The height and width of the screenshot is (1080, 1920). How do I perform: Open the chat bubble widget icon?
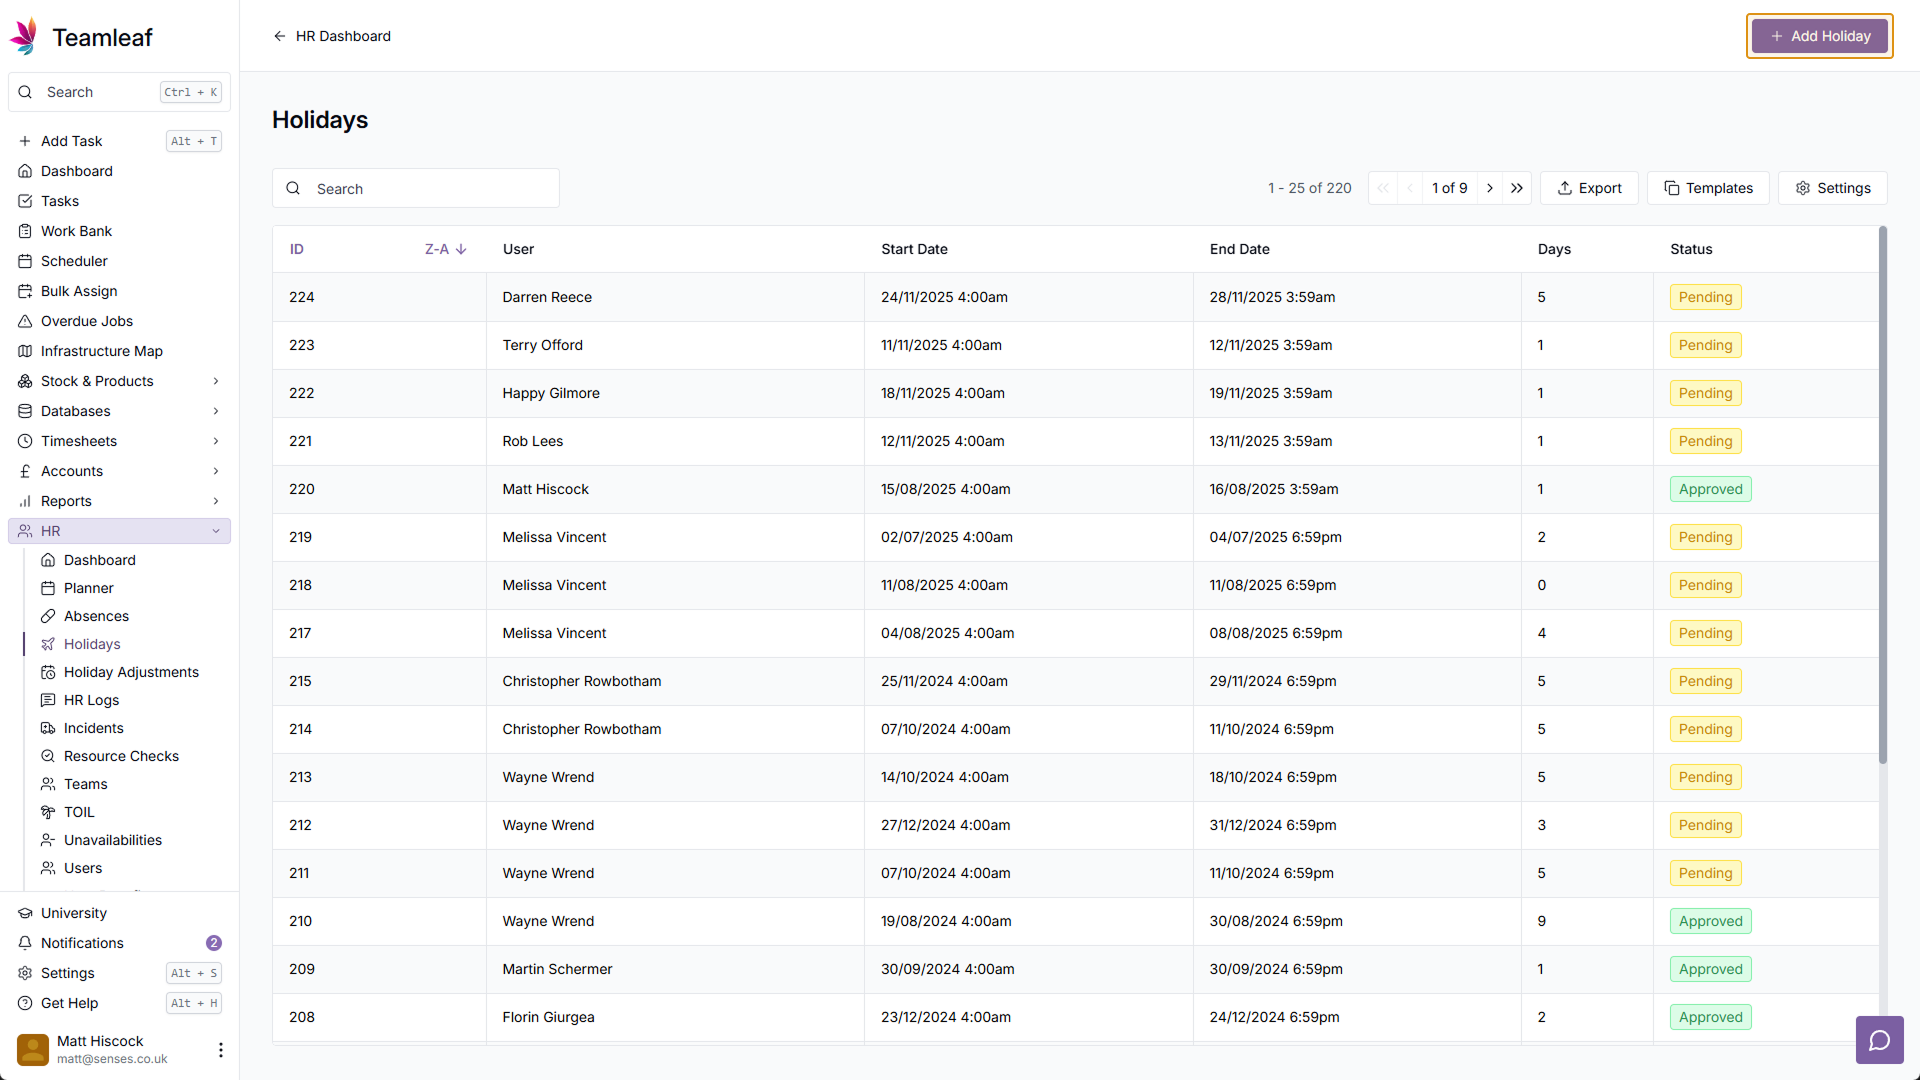1879,1040
